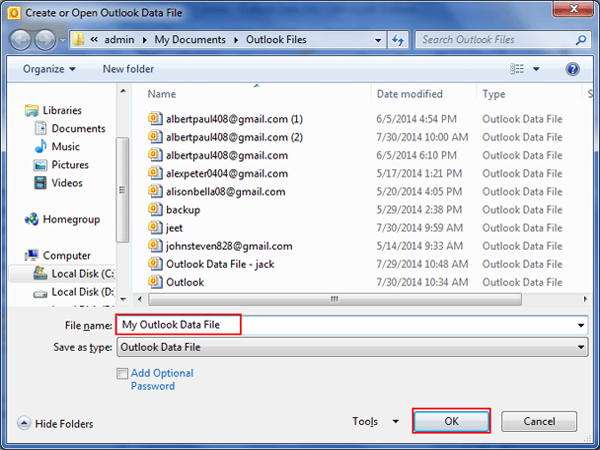The image size is (600, 450).
Task: Click the Hide Folders label
Action: [x=64, y=424]
